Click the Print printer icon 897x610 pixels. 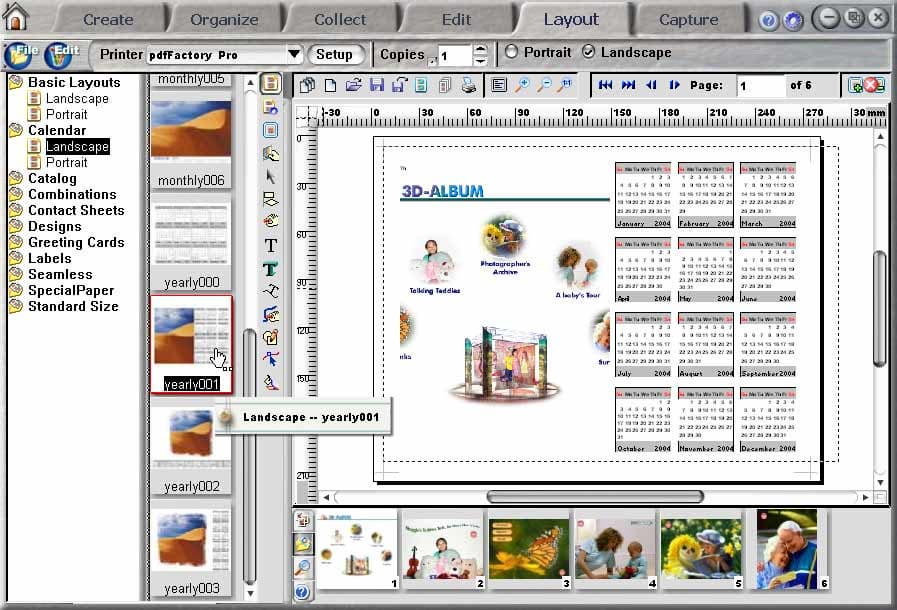coord(469,86)
